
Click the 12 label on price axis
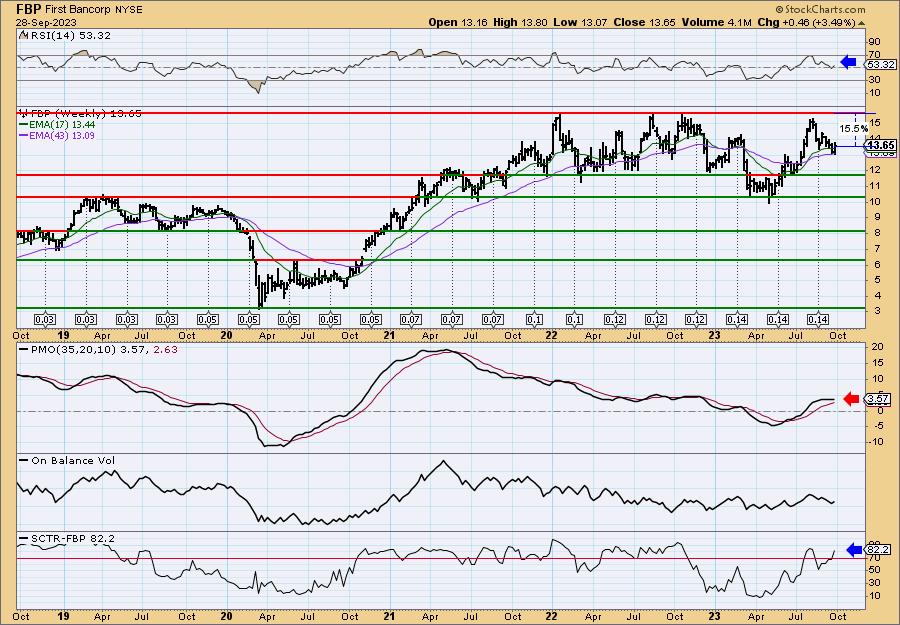tap(874, 170)
